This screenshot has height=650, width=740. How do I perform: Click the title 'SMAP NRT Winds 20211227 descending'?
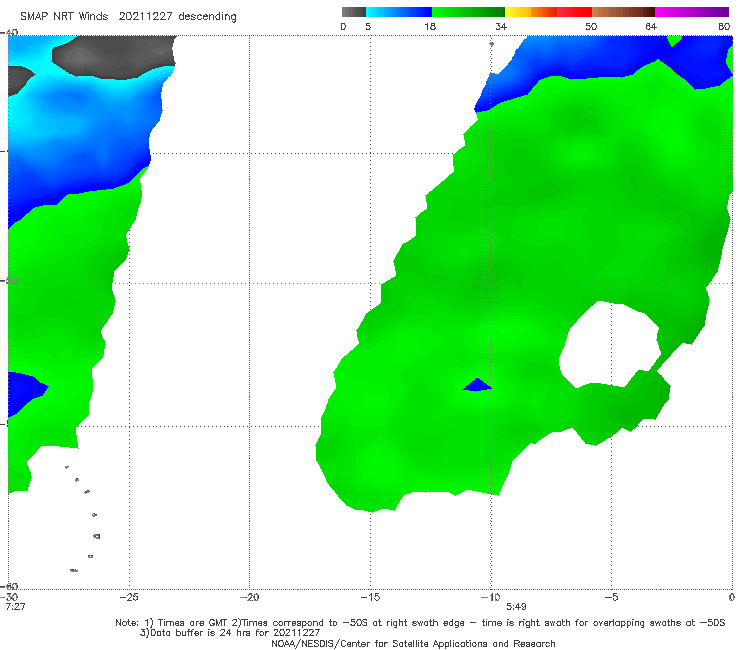point(128,17)
